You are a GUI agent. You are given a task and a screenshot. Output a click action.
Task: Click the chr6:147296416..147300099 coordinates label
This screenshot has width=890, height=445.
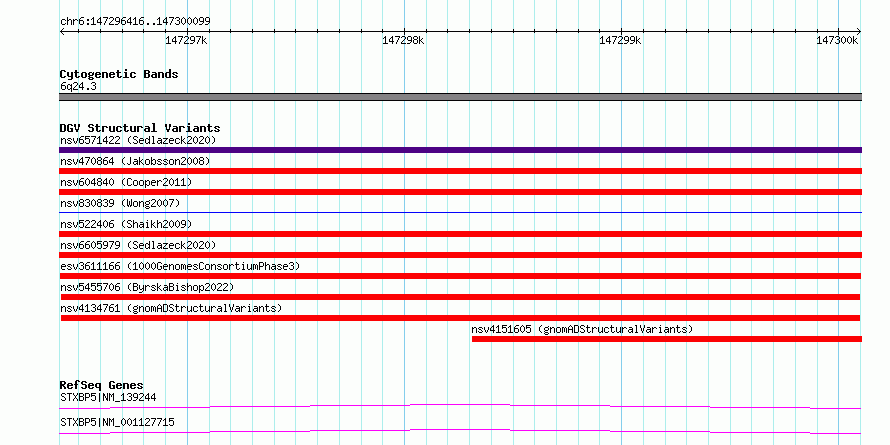[135, 22]
